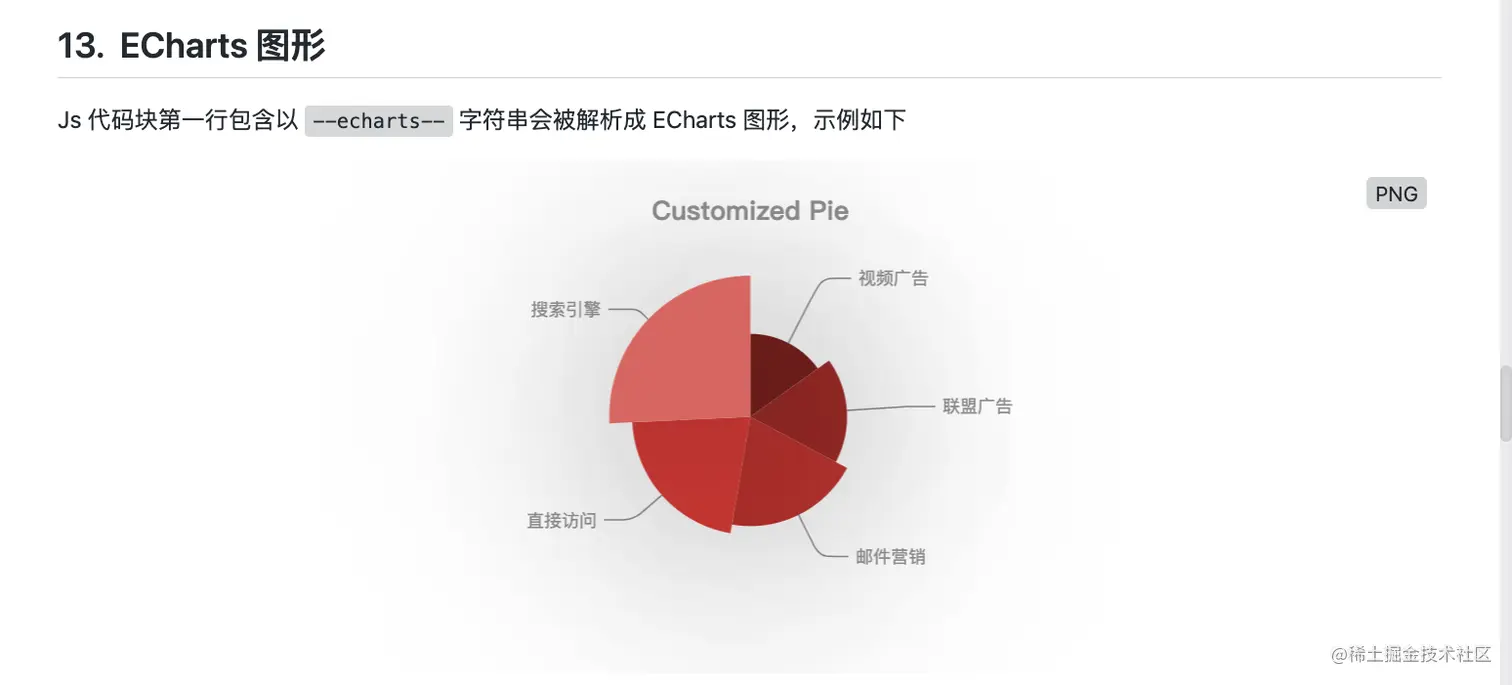1512x685 pixels.
Task: Click the 邮件营销 chart label
Action: 890,557
